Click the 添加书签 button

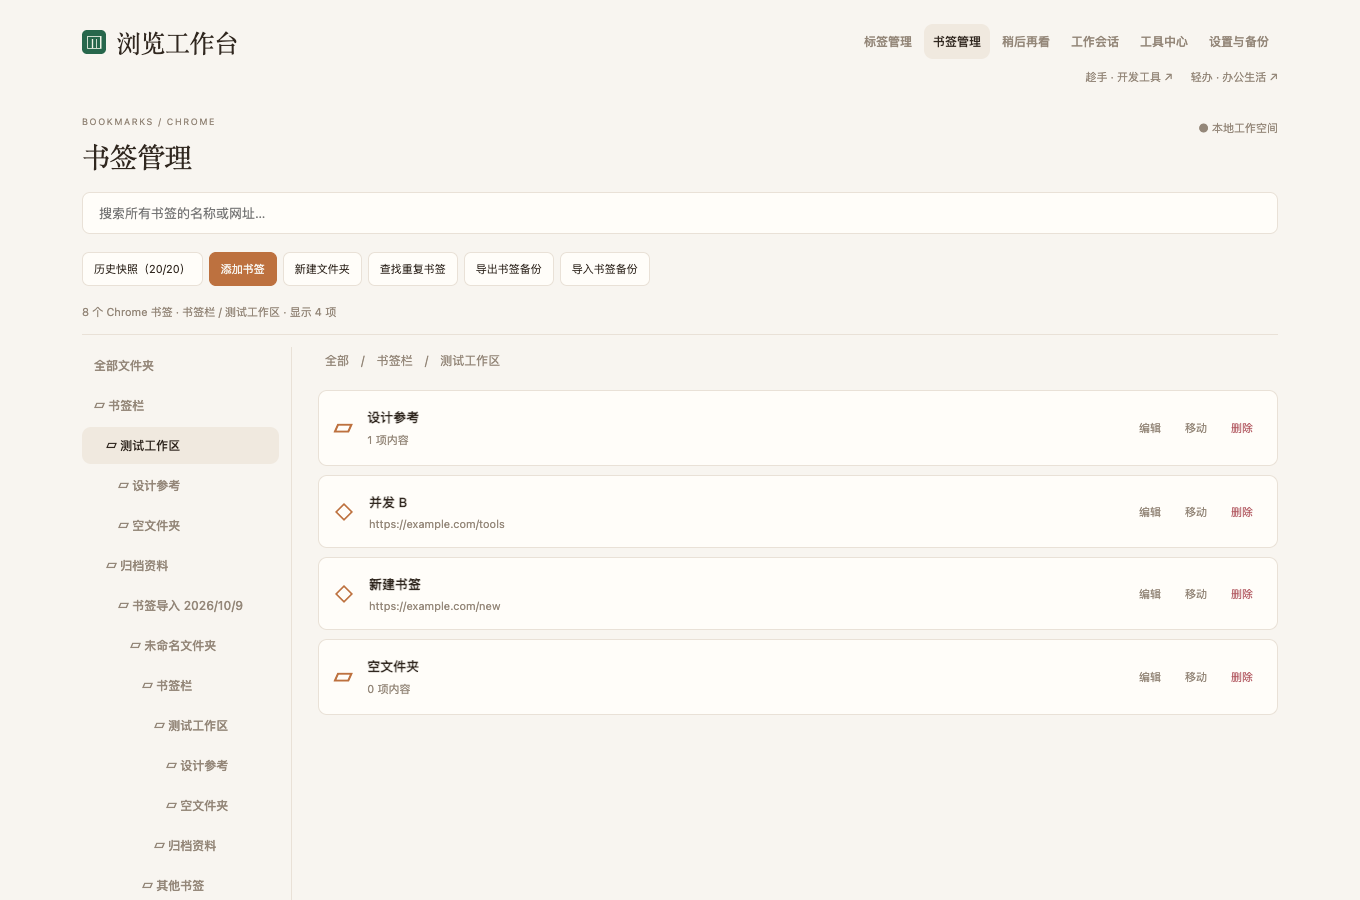(243, 269)
